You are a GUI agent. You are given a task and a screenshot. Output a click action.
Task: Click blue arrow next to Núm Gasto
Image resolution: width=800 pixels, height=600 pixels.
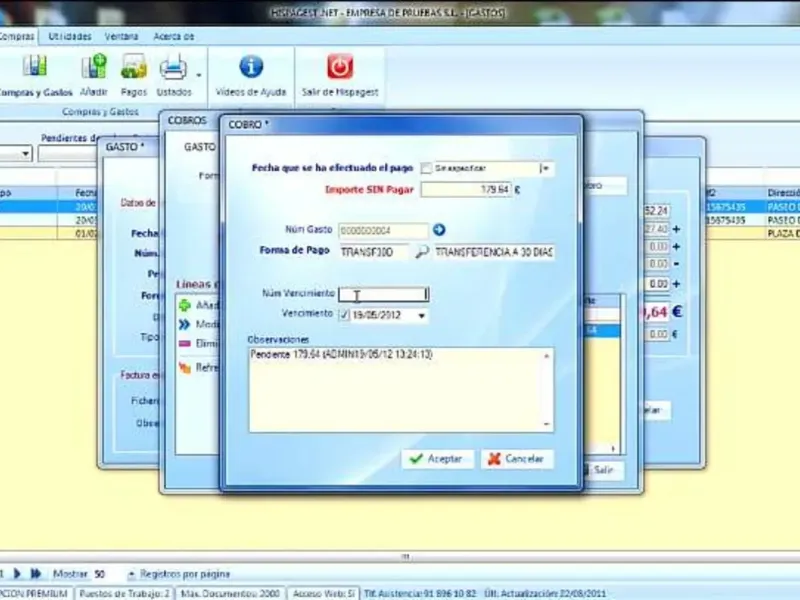pyautogui.click(x=439, y=230)
